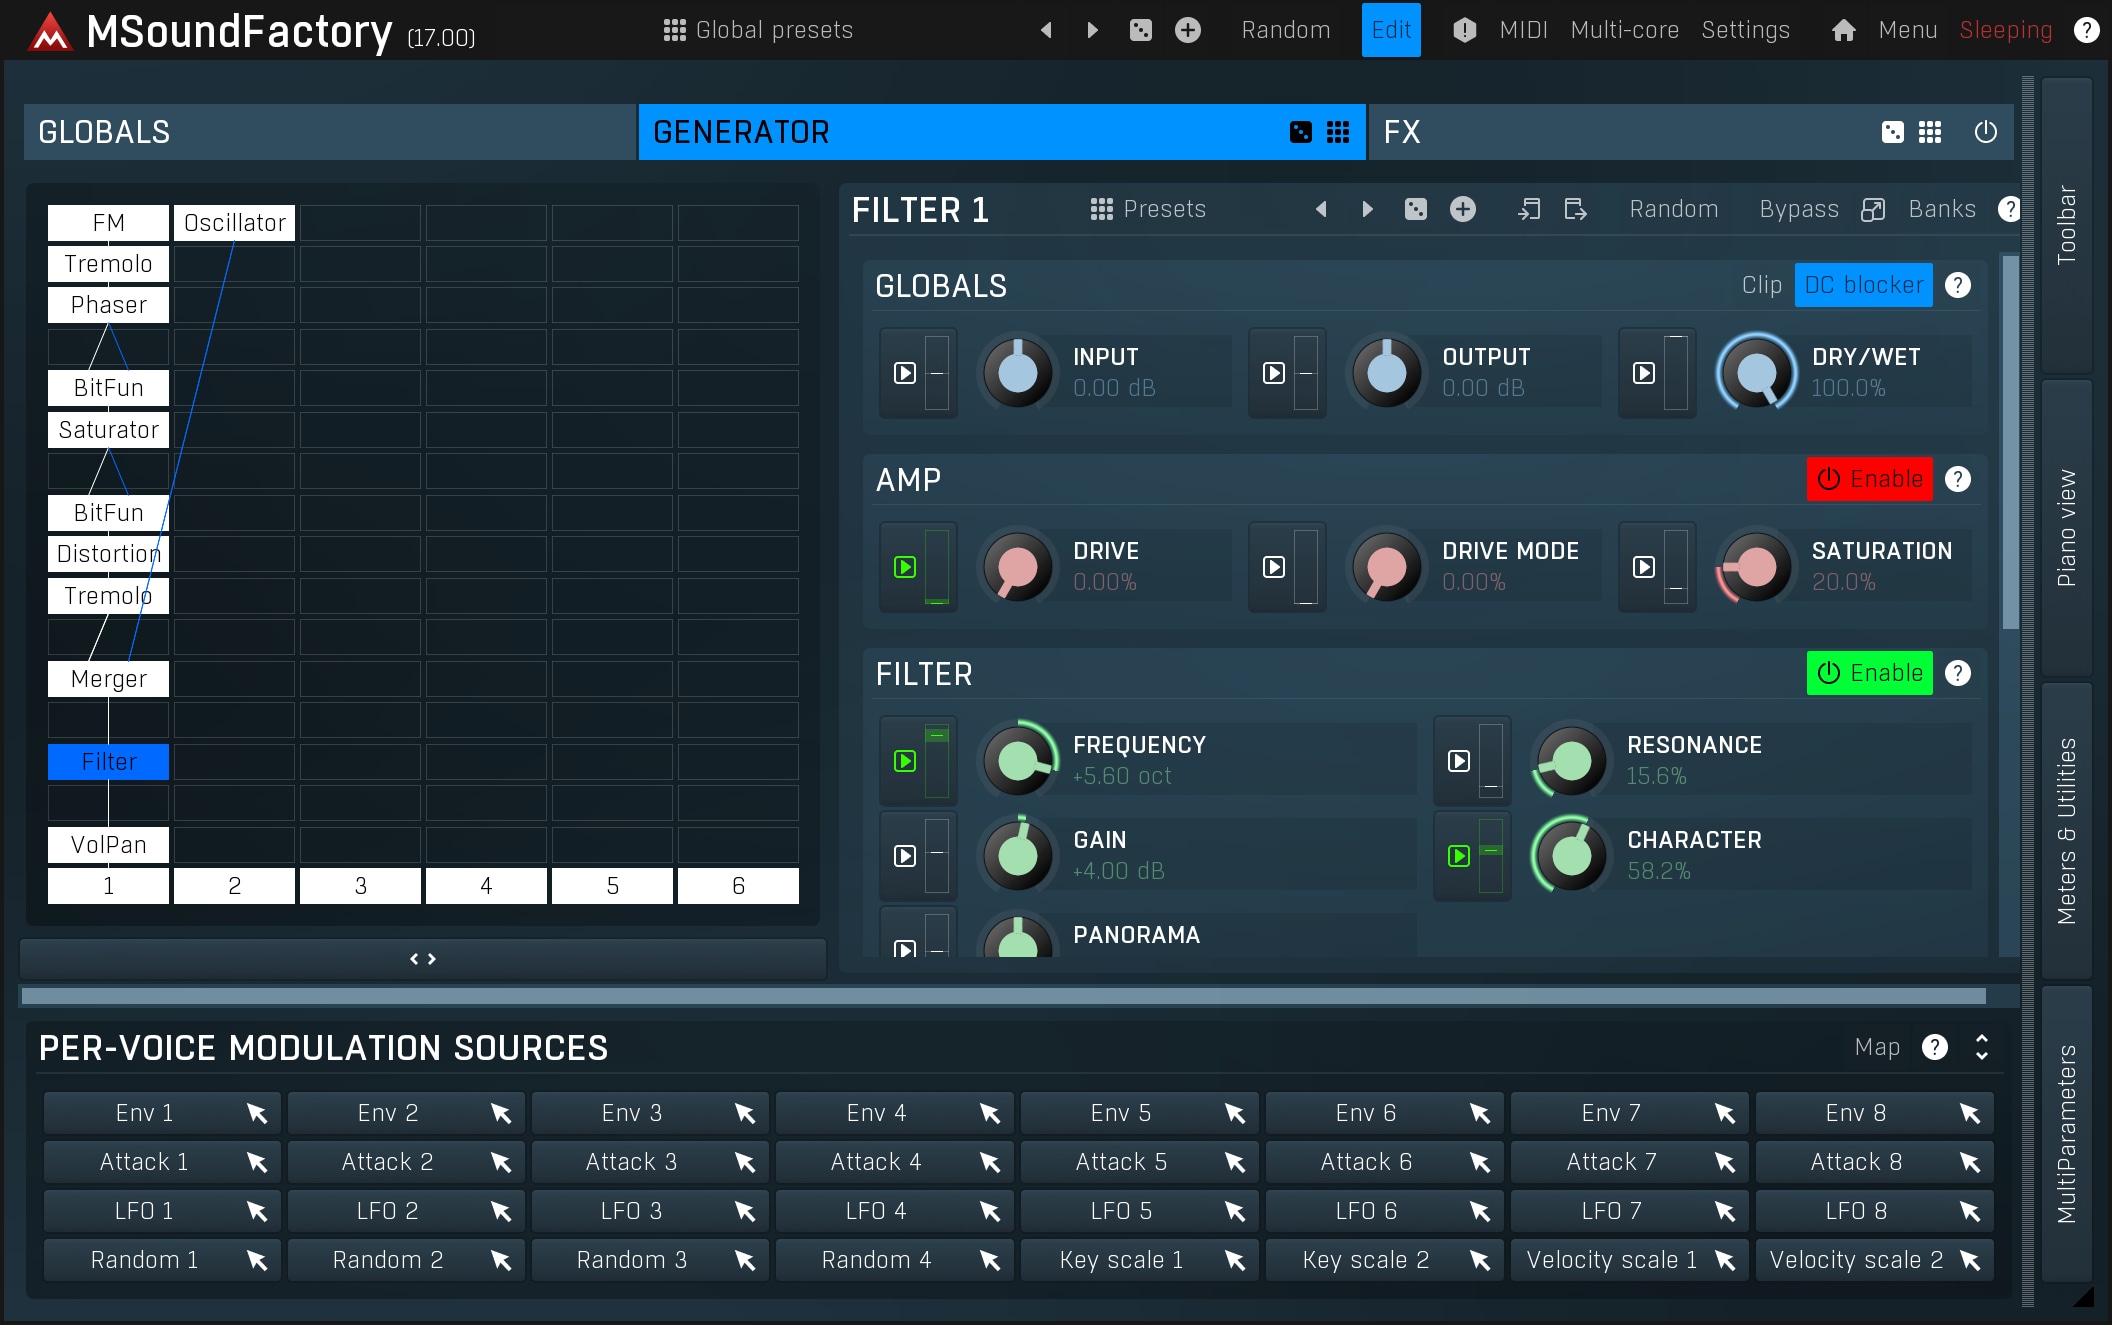2112x1325 pixels.
Task: Click the FX power bypass icon
Action: click(1985, 132)
